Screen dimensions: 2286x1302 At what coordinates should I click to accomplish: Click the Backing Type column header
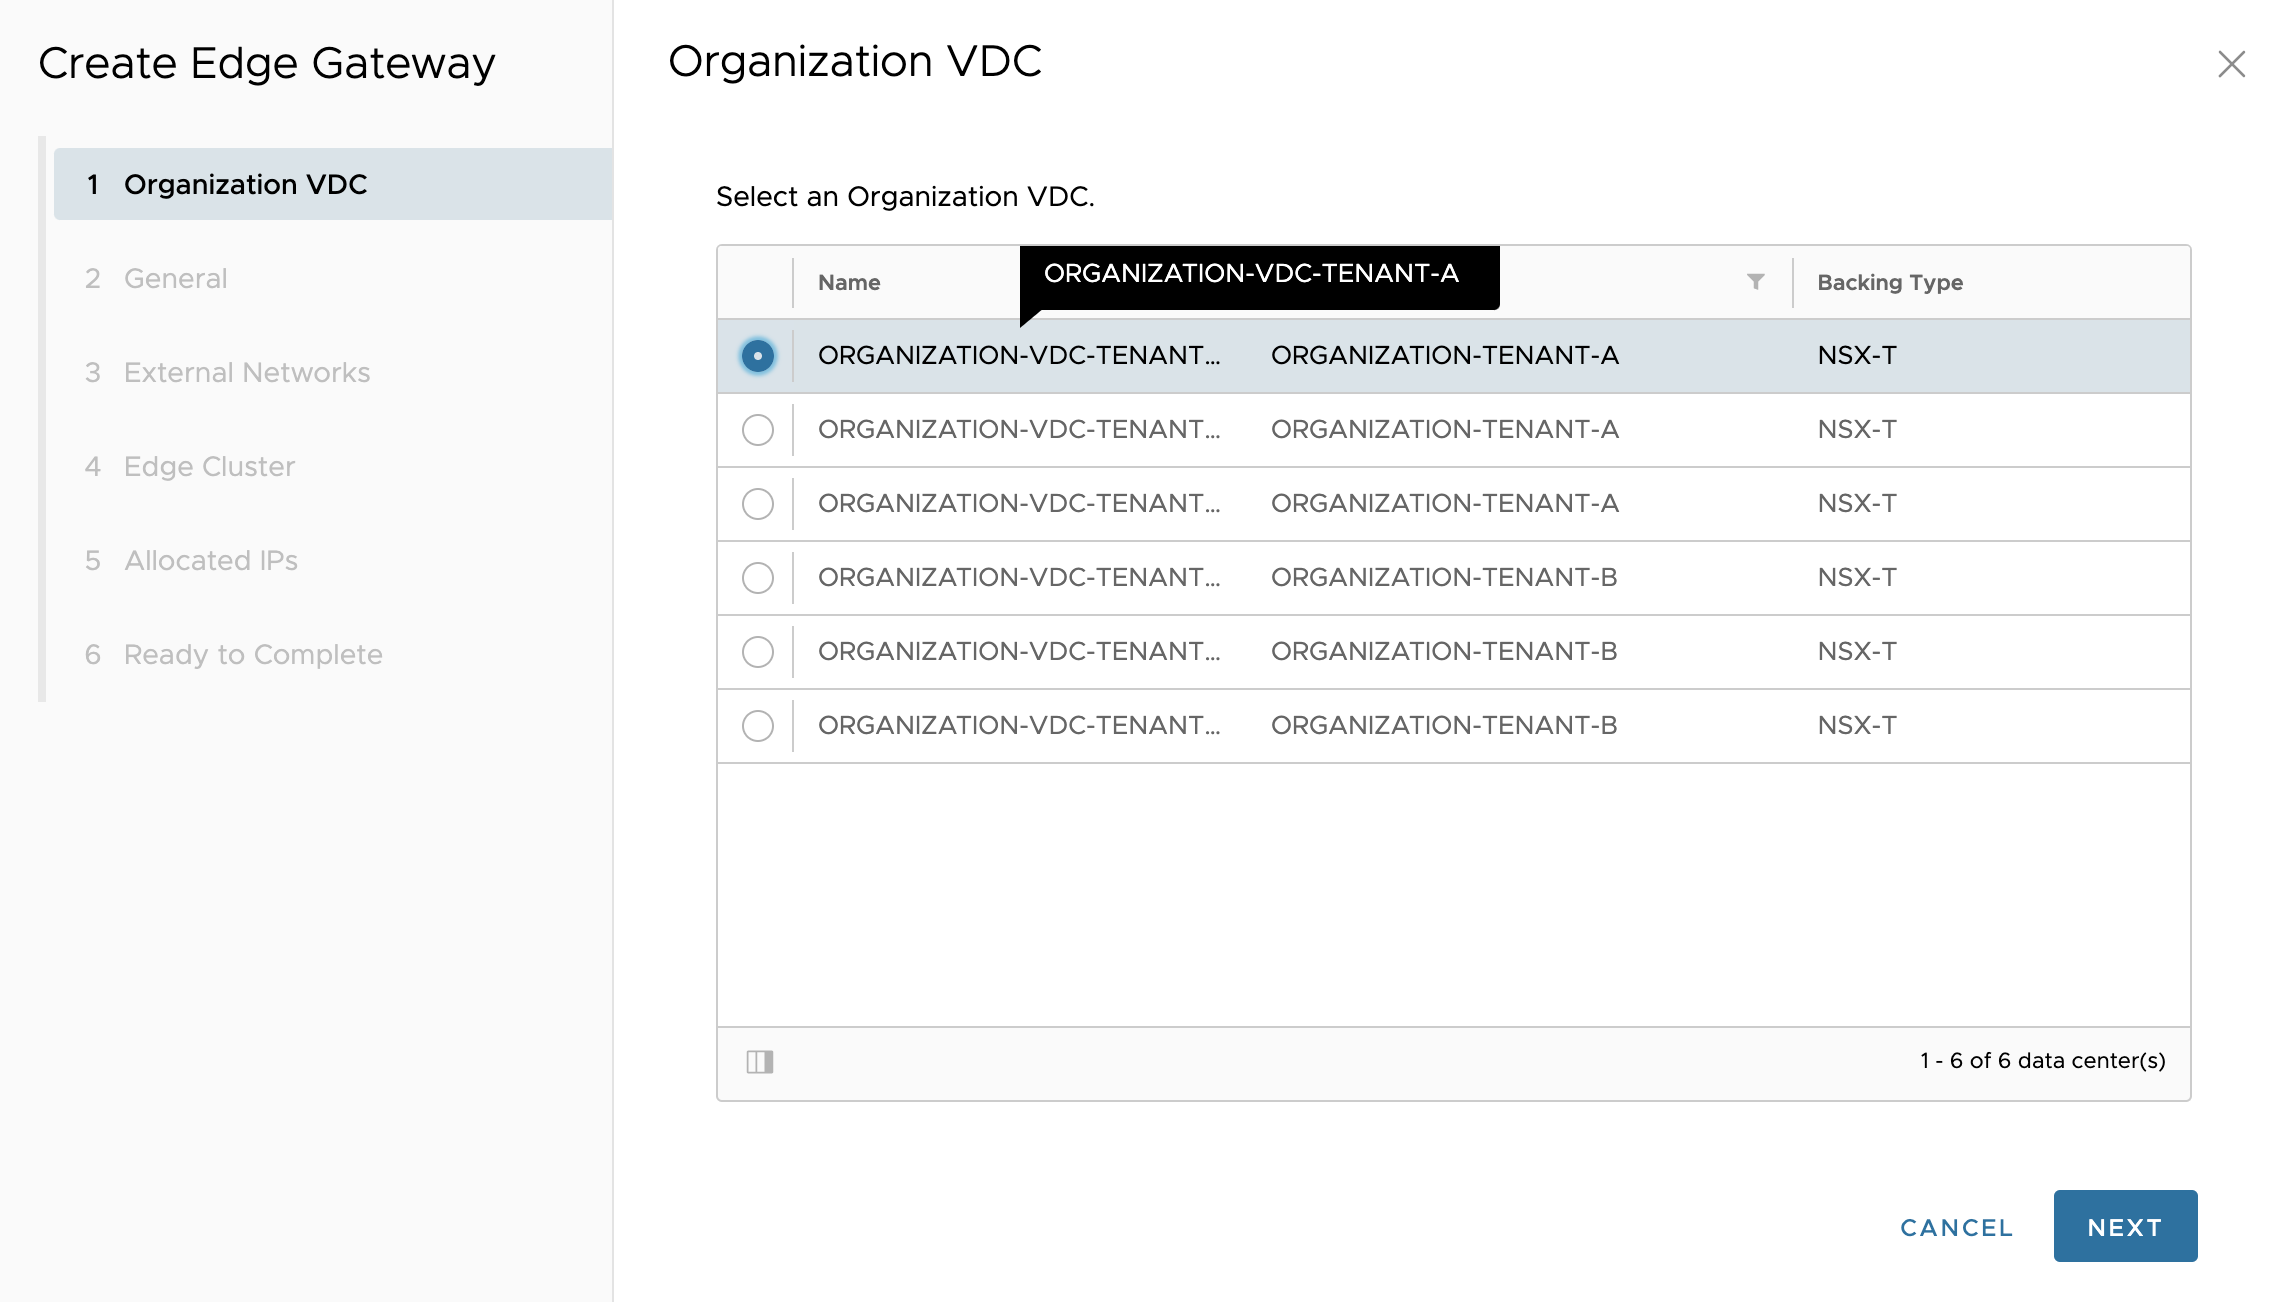click(x=1889, y=283)
